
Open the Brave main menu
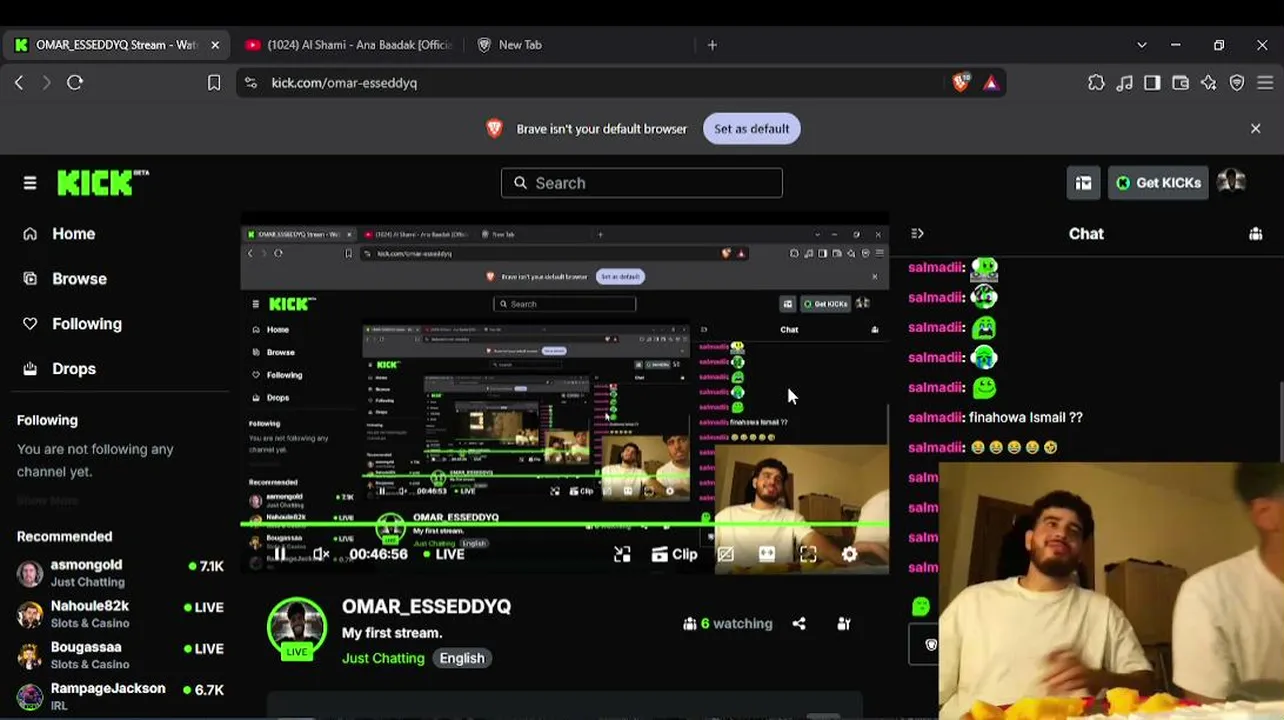pyautogui.click(x=1265, y=83)
